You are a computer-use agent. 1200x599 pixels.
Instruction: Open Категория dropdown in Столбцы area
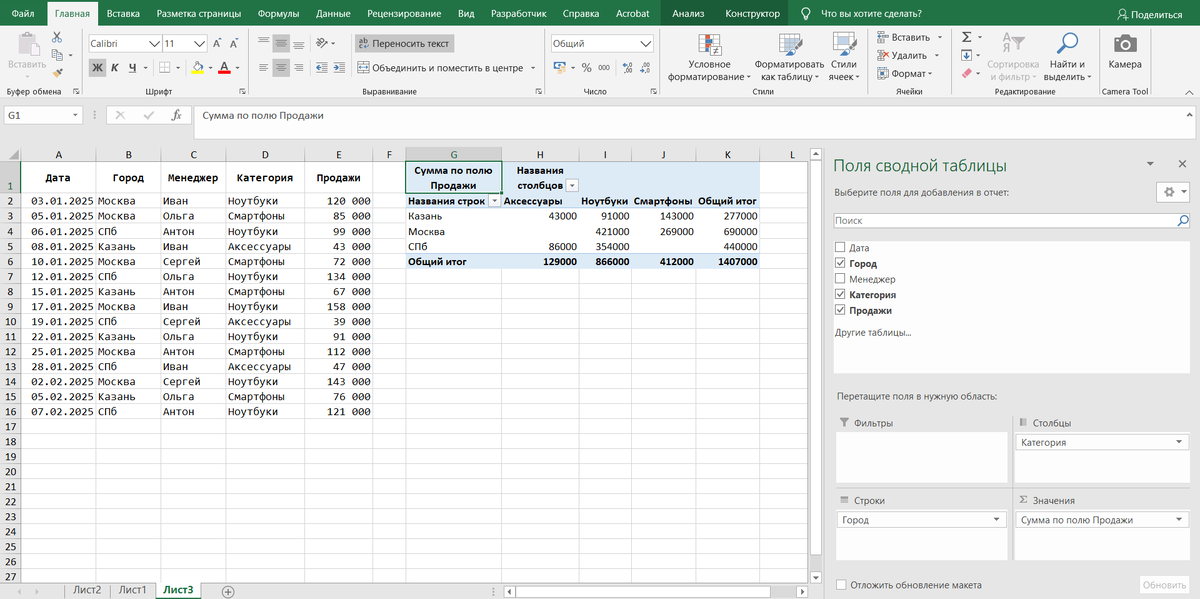[1181, 442]
